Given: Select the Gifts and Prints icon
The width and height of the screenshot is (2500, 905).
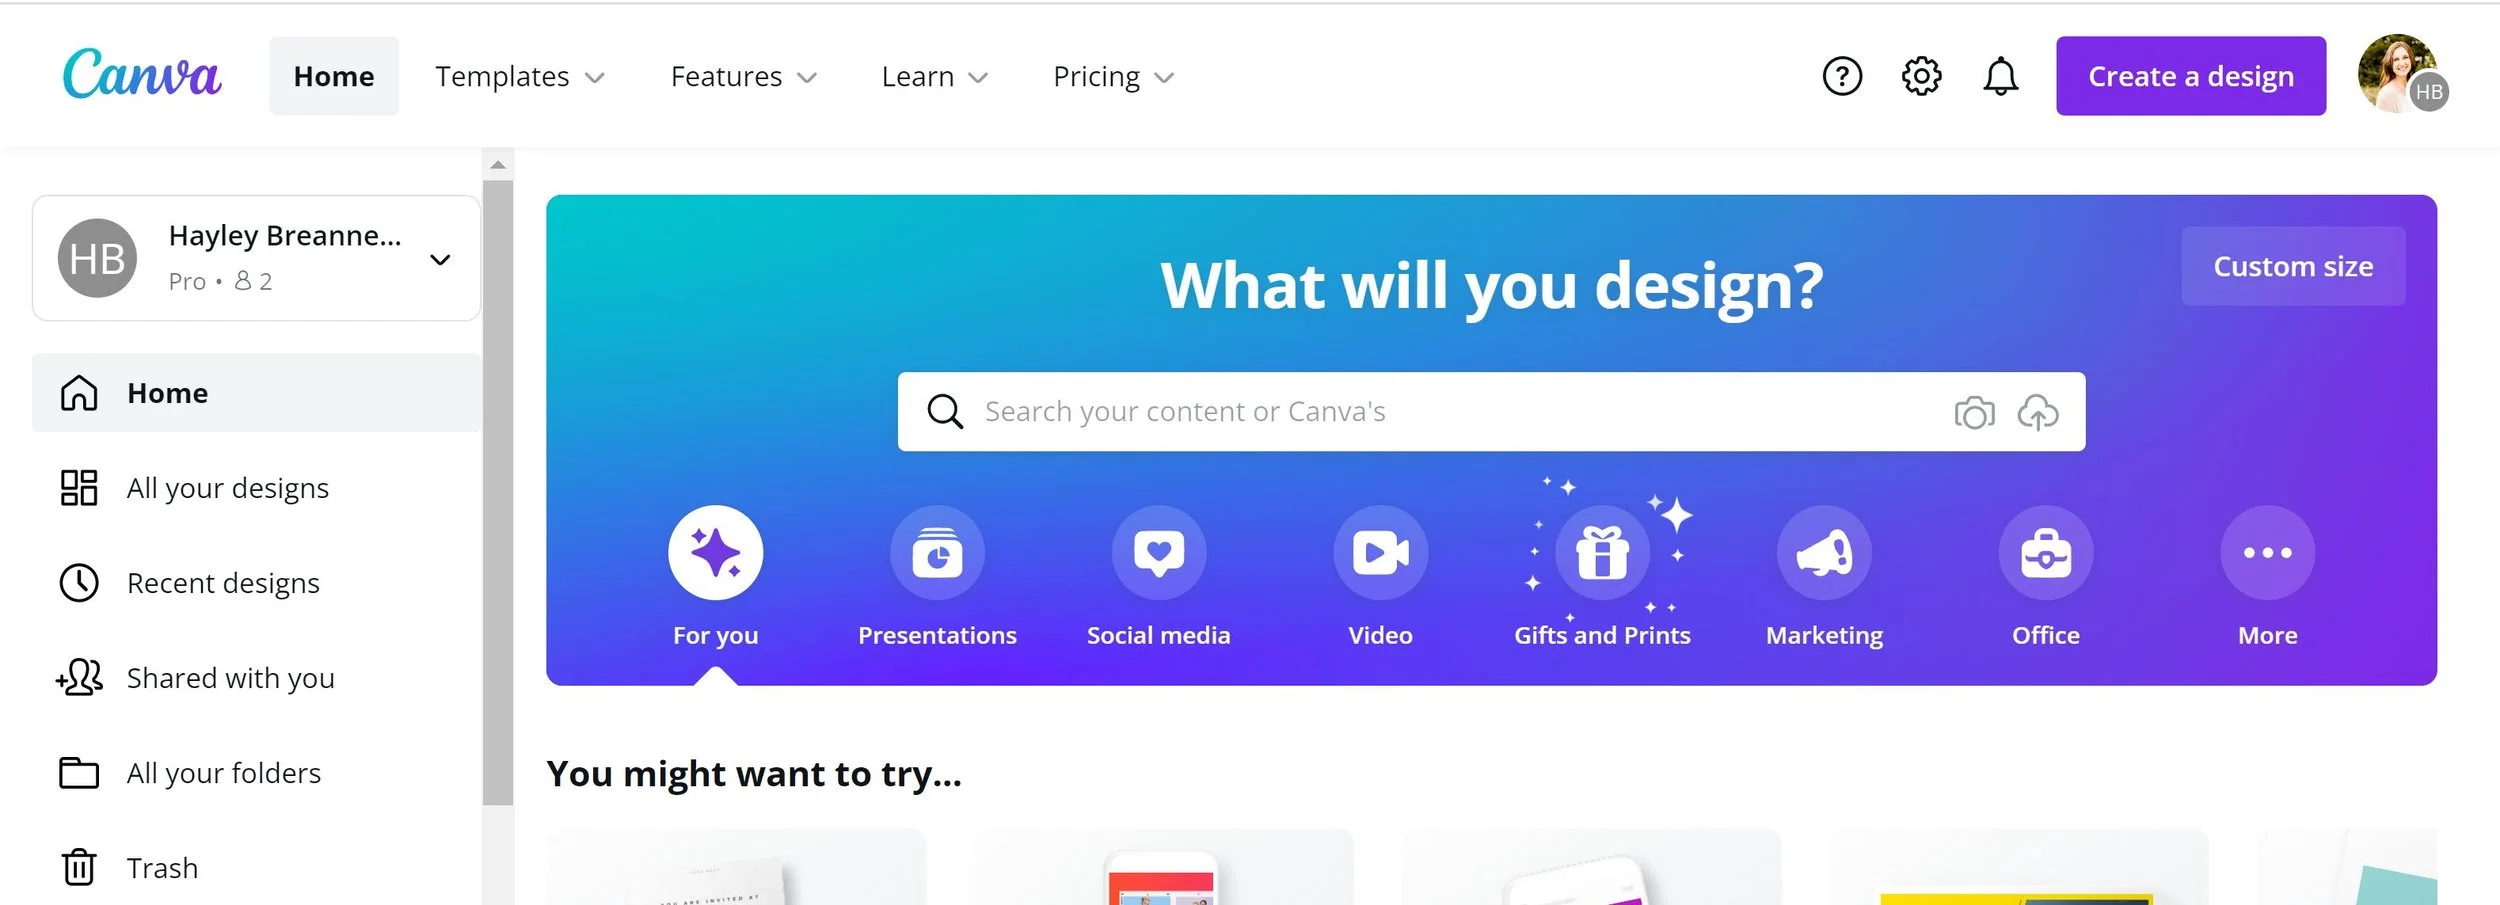Looking at the screenshot, I should pyautogui.click(x=1602, y=553).
